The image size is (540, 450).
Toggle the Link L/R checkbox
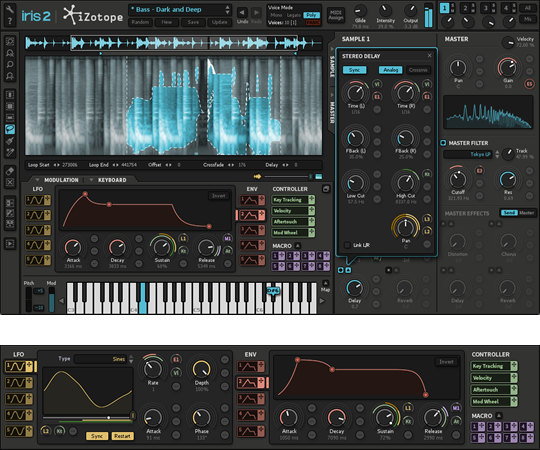347,245
